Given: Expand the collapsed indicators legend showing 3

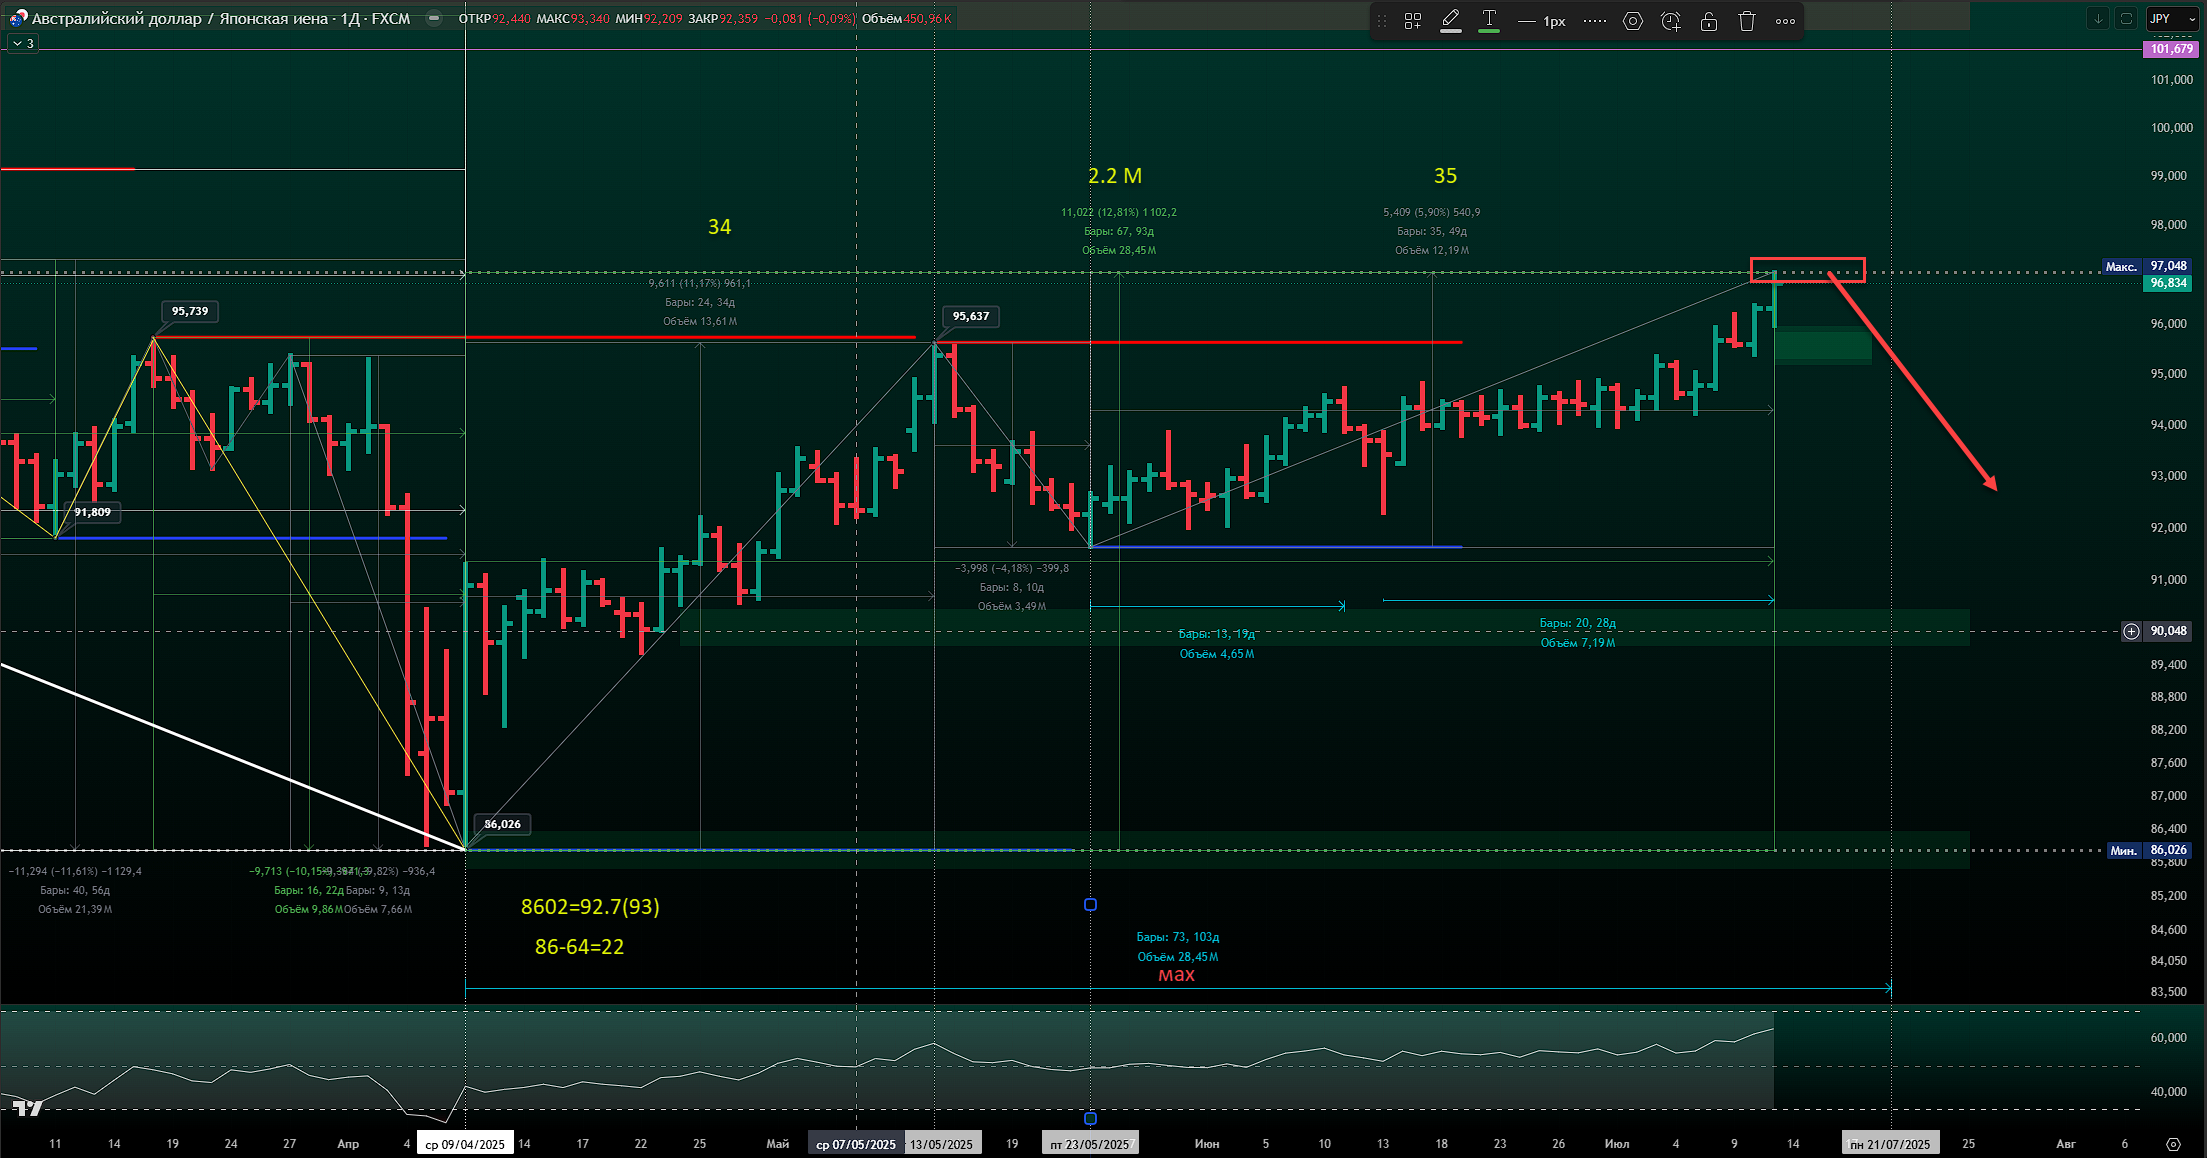Looking at the screenshot, I should pos(22,43).
